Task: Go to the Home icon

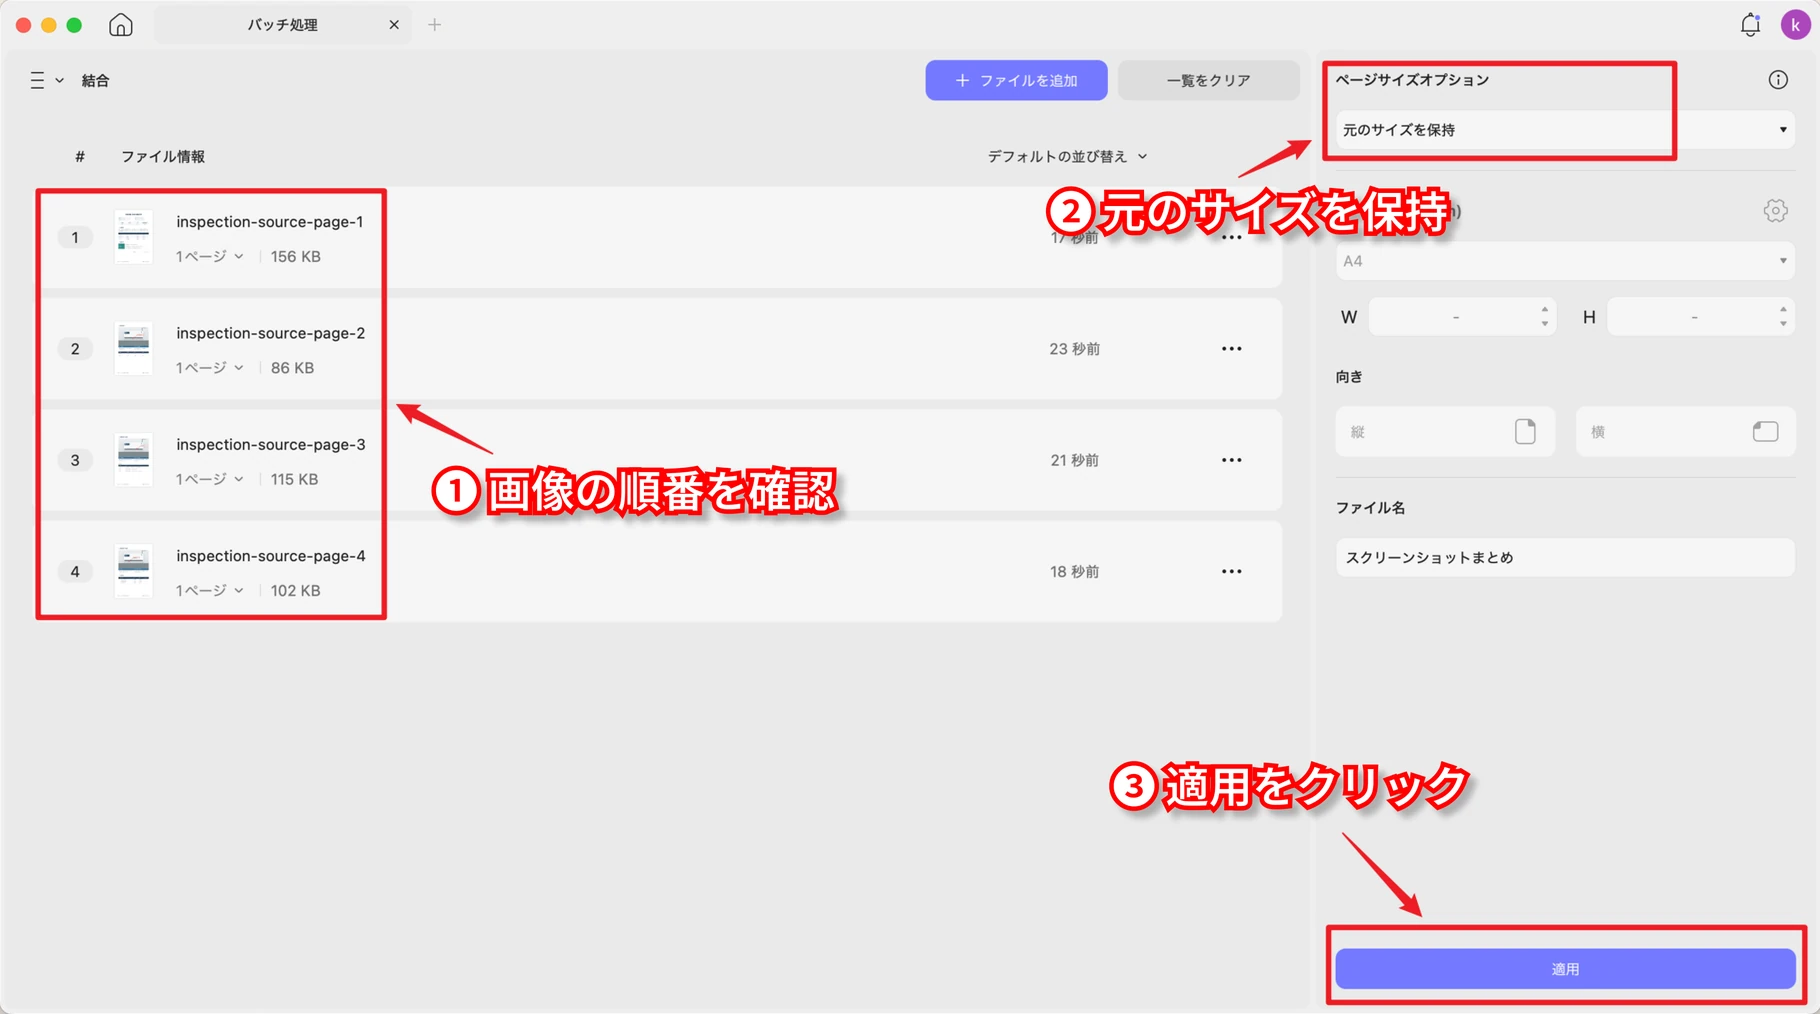Action: tap(121, 25)
